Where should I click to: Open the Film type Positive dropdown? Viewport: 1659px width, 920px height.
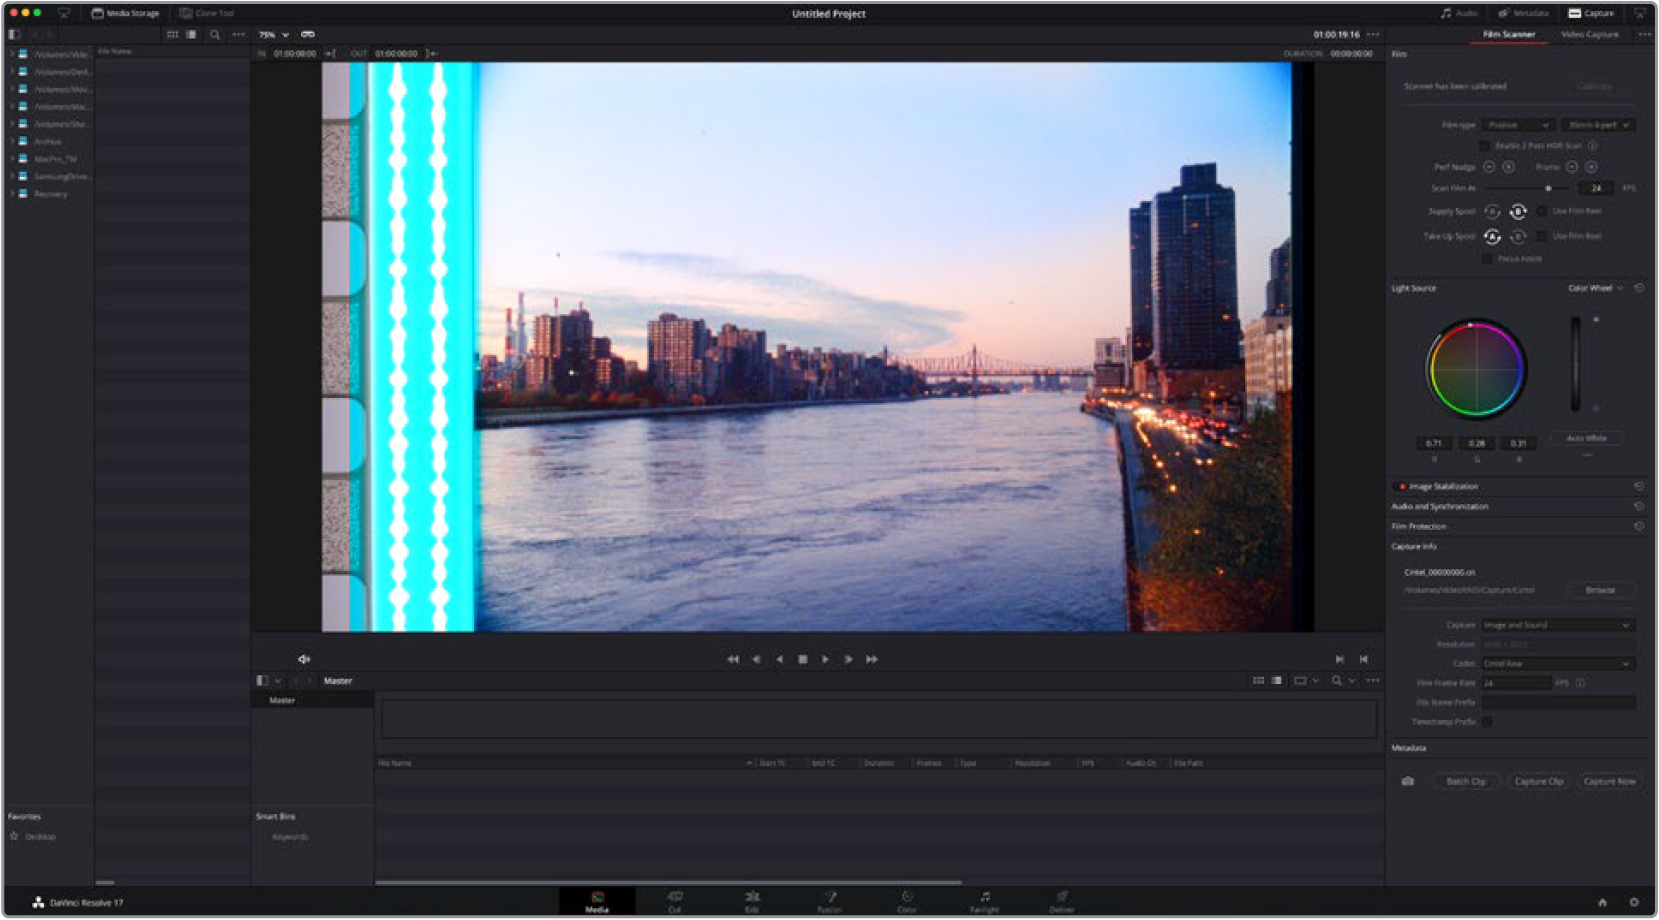click(x=1517, y=125)
